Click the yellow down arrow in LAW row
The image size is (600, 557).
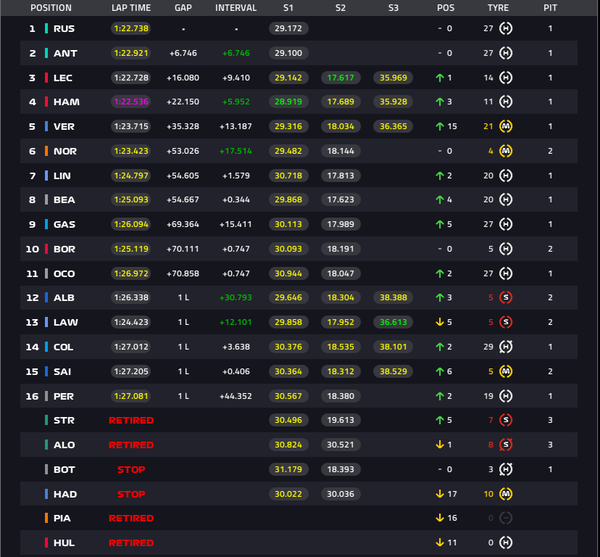(x=440, y=322)
